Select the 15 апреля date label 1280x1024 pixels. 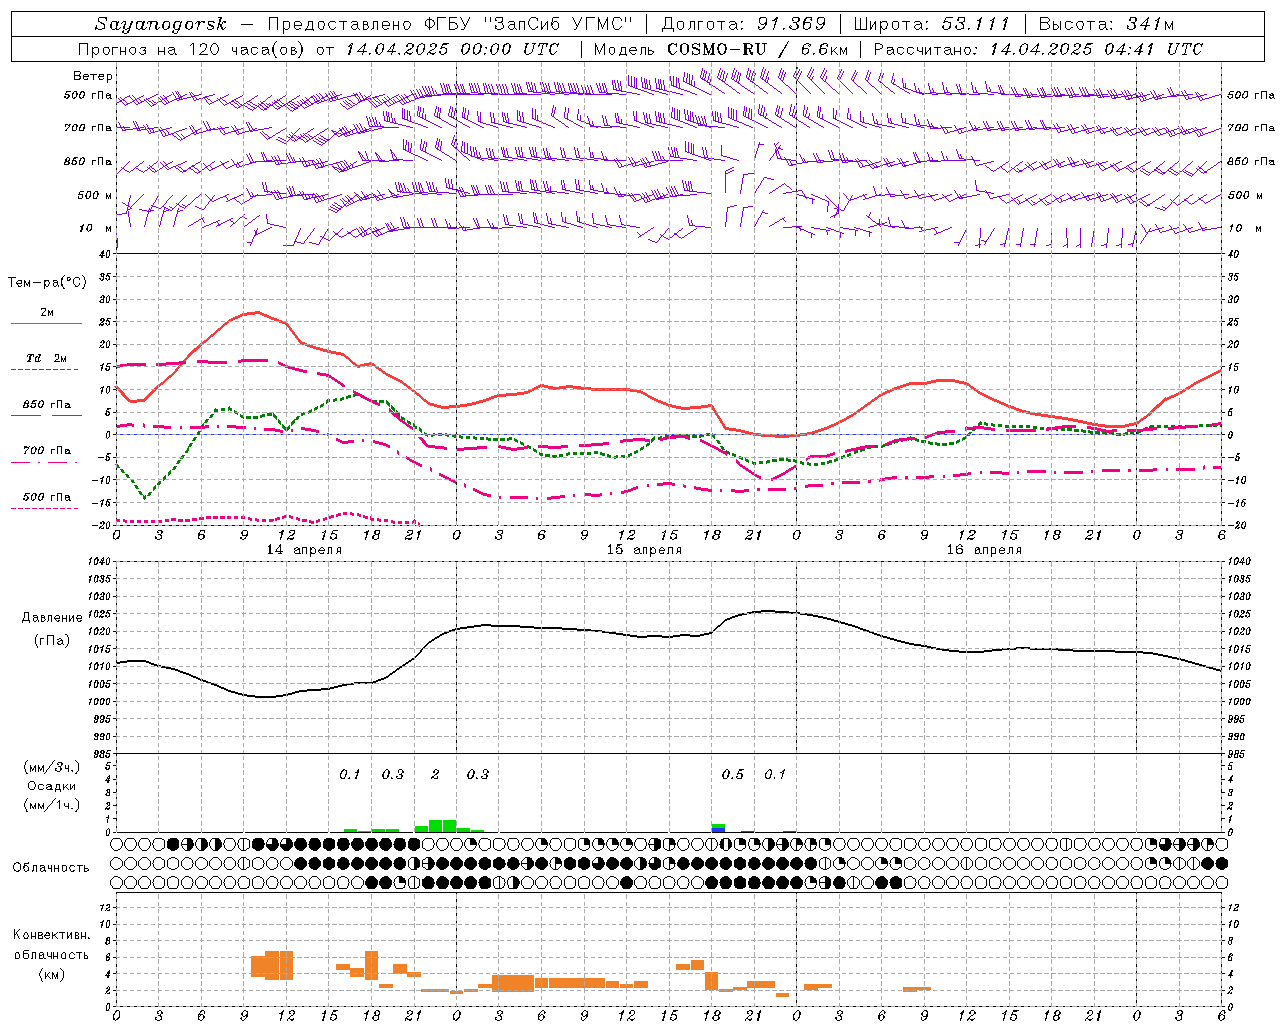click(x=644, y=550)
